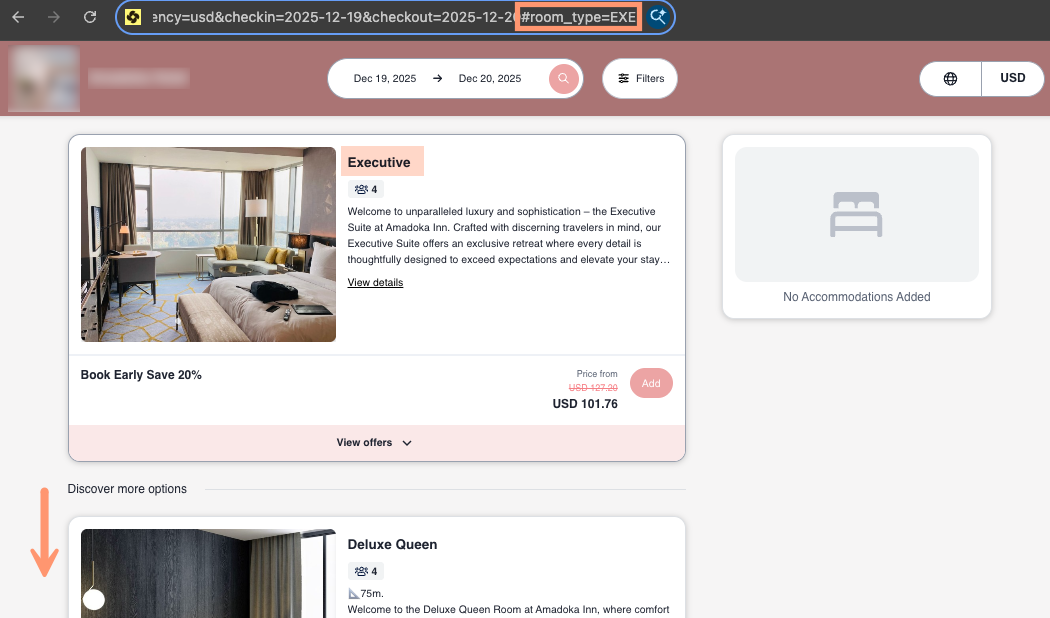Click the URL text in address bar
Viewport: 1050px width, 618px height.
394,17
